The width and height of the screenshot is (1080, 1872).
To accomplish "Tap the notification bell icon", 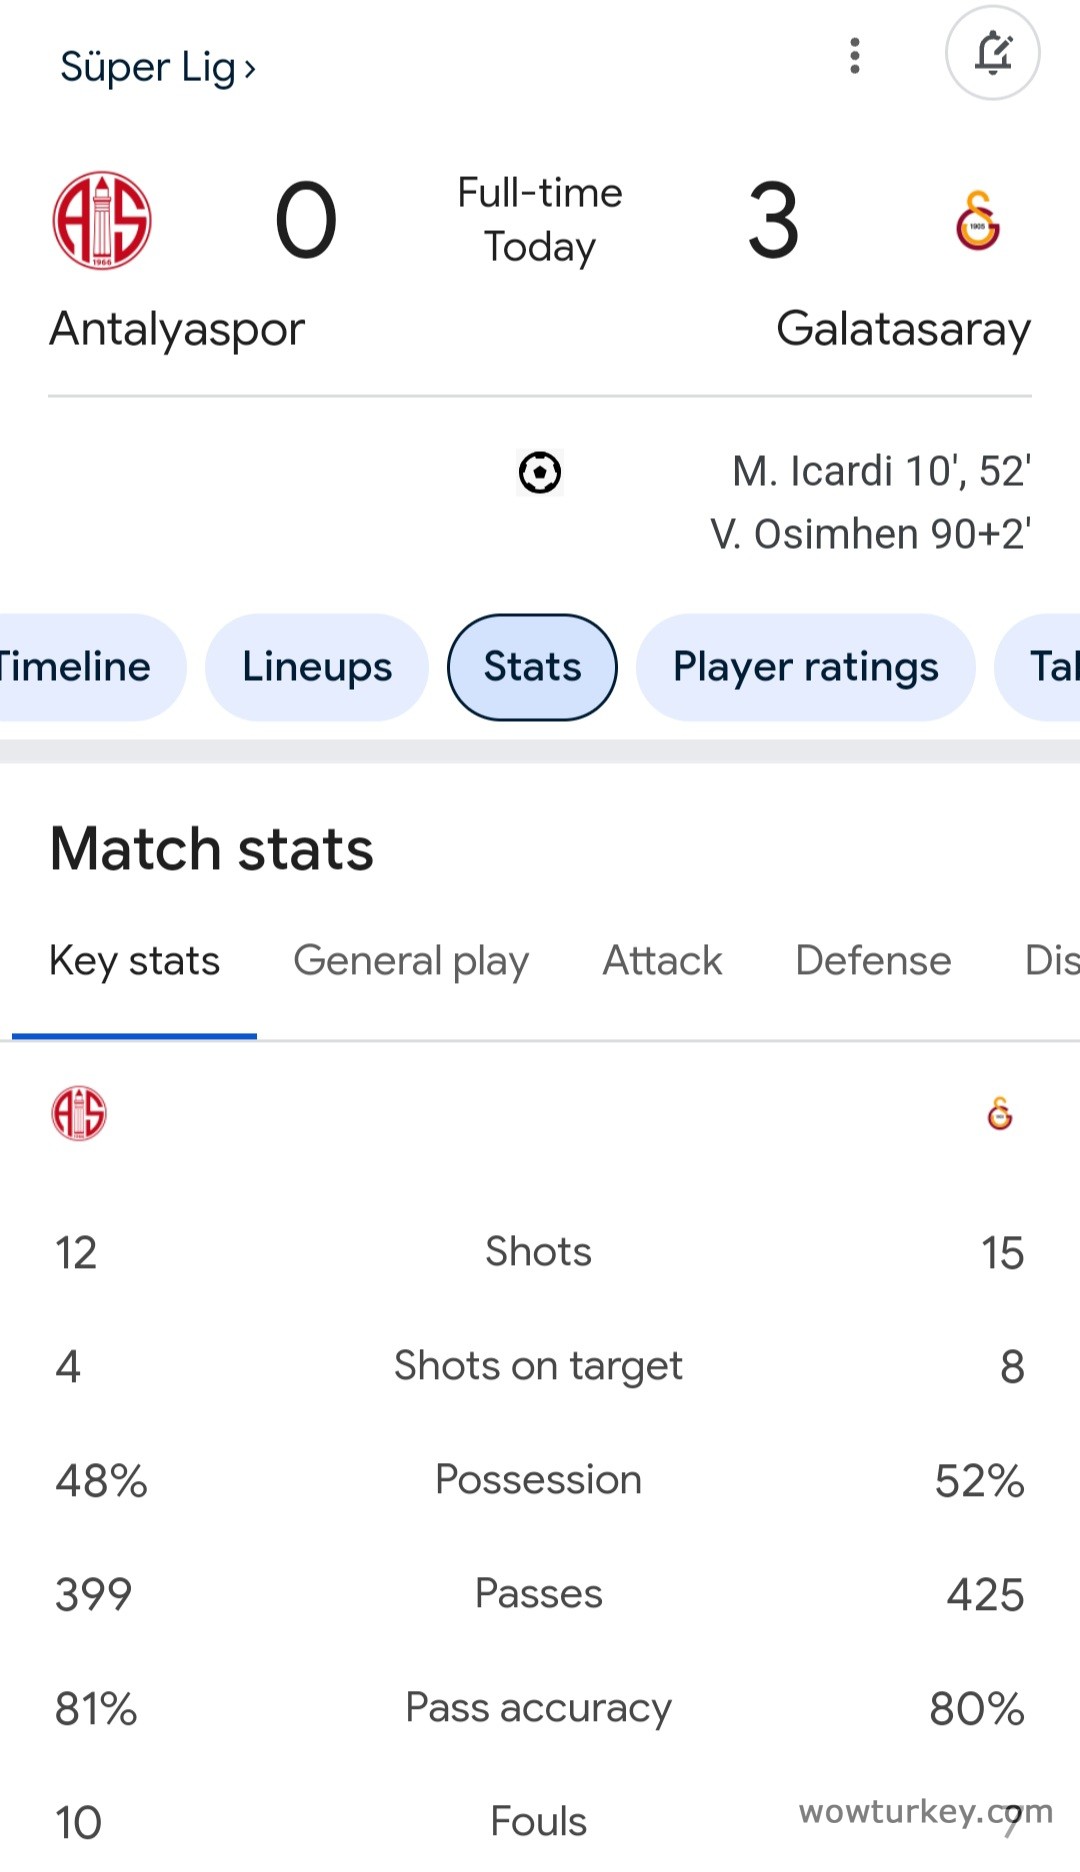I will [993, 53].
